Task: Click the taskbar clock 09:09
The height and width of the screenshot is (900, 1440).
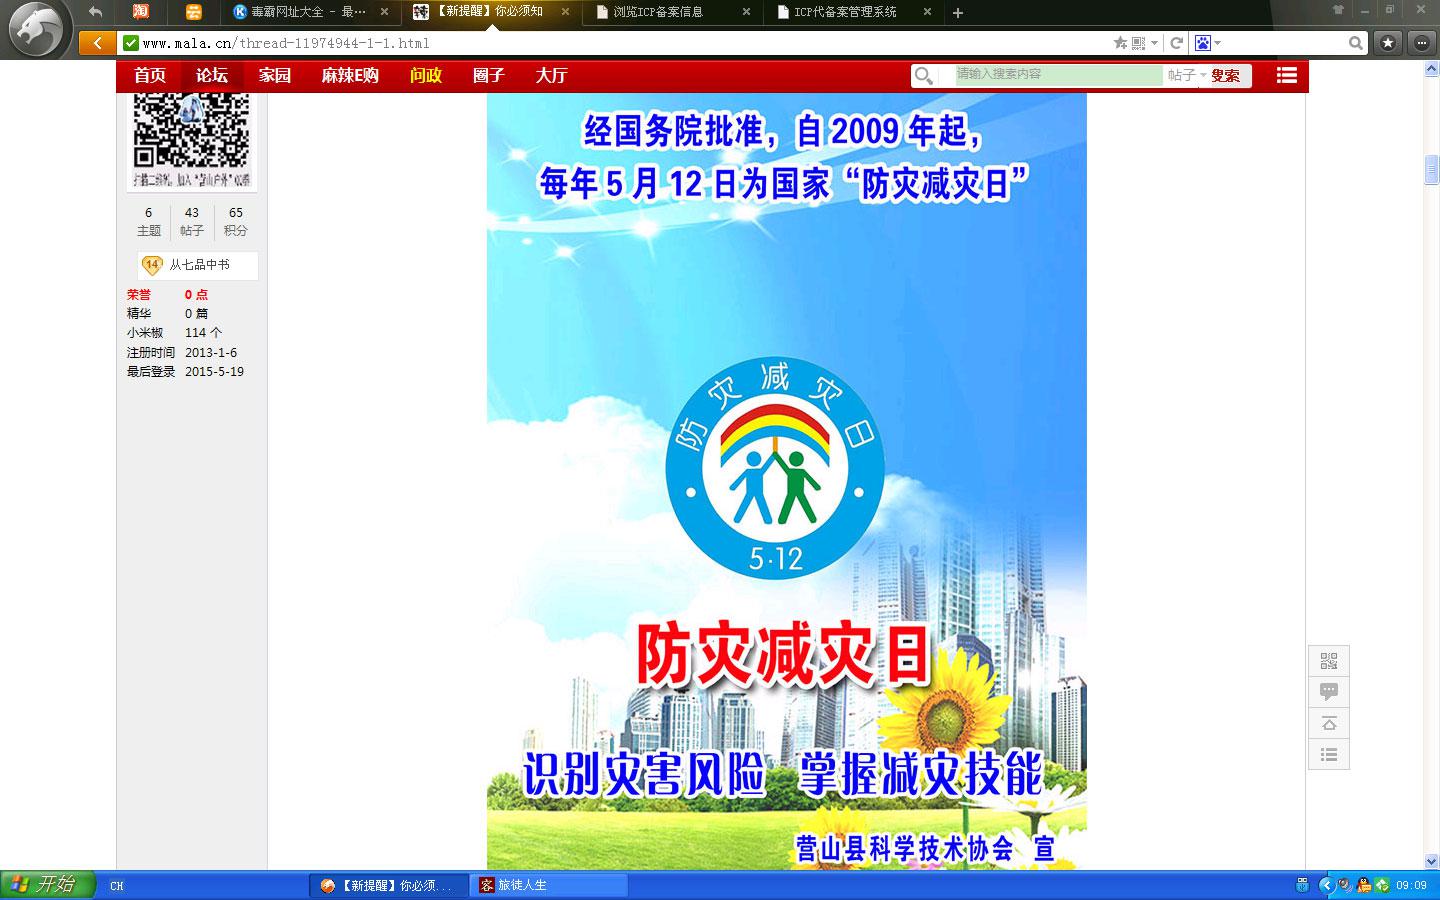Action: click(1412, 886)
